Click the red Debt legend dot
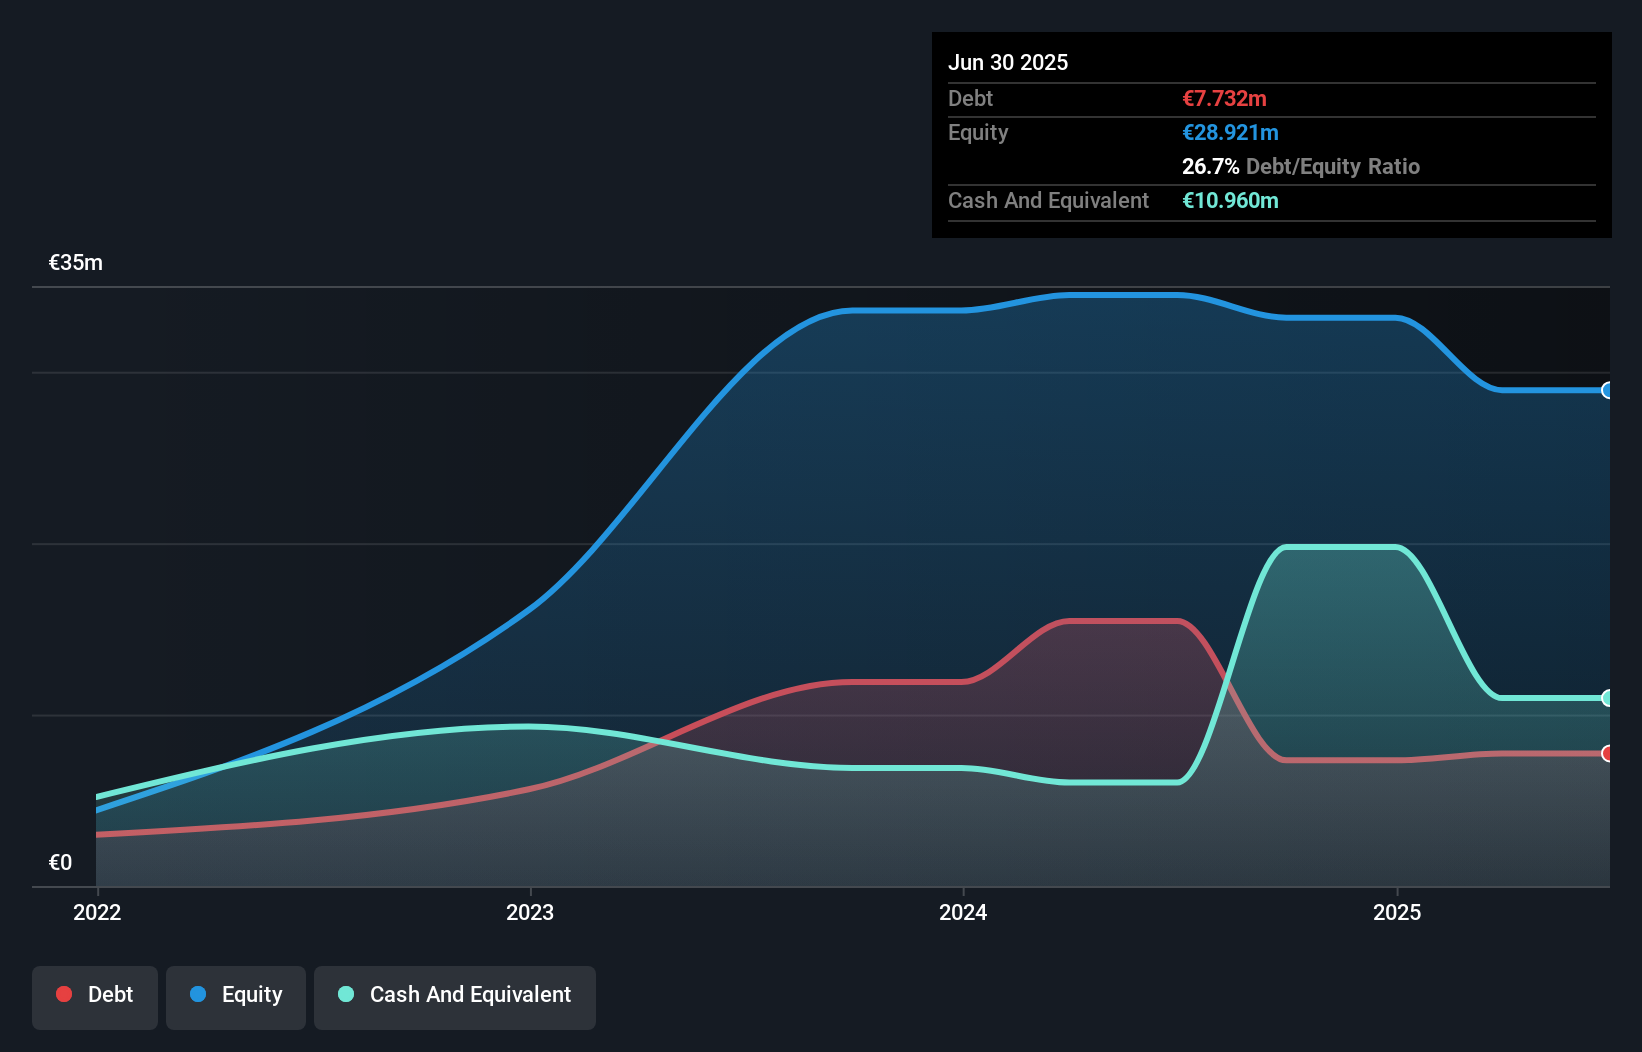The width and height of the screenshot is (1642, 1052). pyautogui.click(x=62, y=994)
